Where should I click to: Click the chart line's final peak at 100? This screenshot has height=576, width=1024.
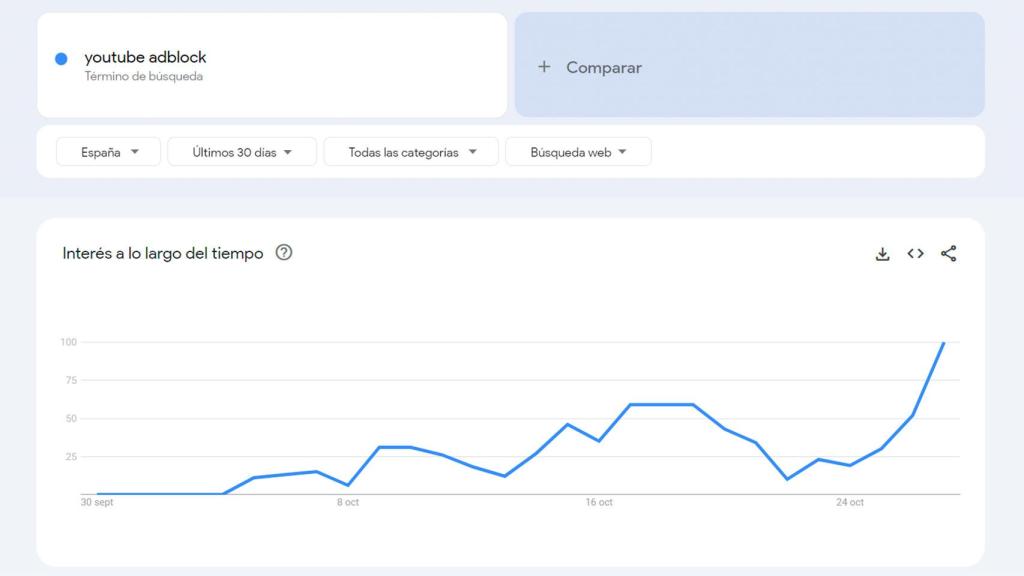click(943, 343)
